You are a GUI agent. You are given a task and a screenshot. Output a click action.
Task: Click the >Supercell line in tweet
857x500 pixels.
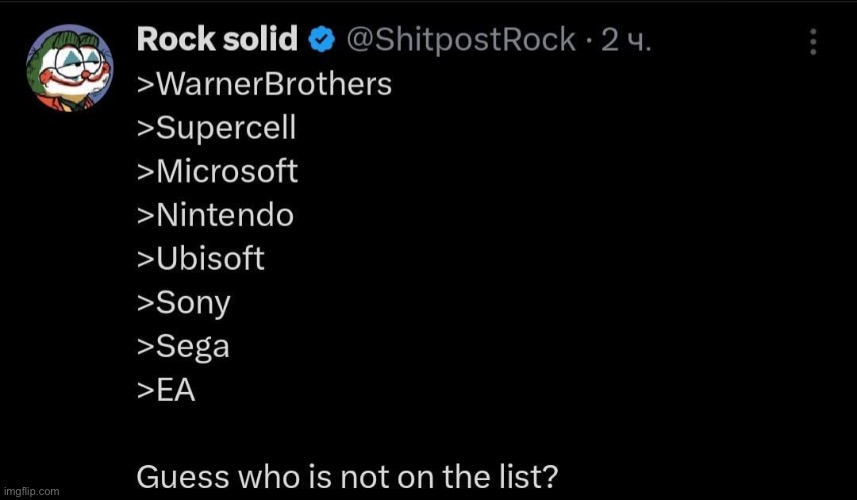[216, 128]
